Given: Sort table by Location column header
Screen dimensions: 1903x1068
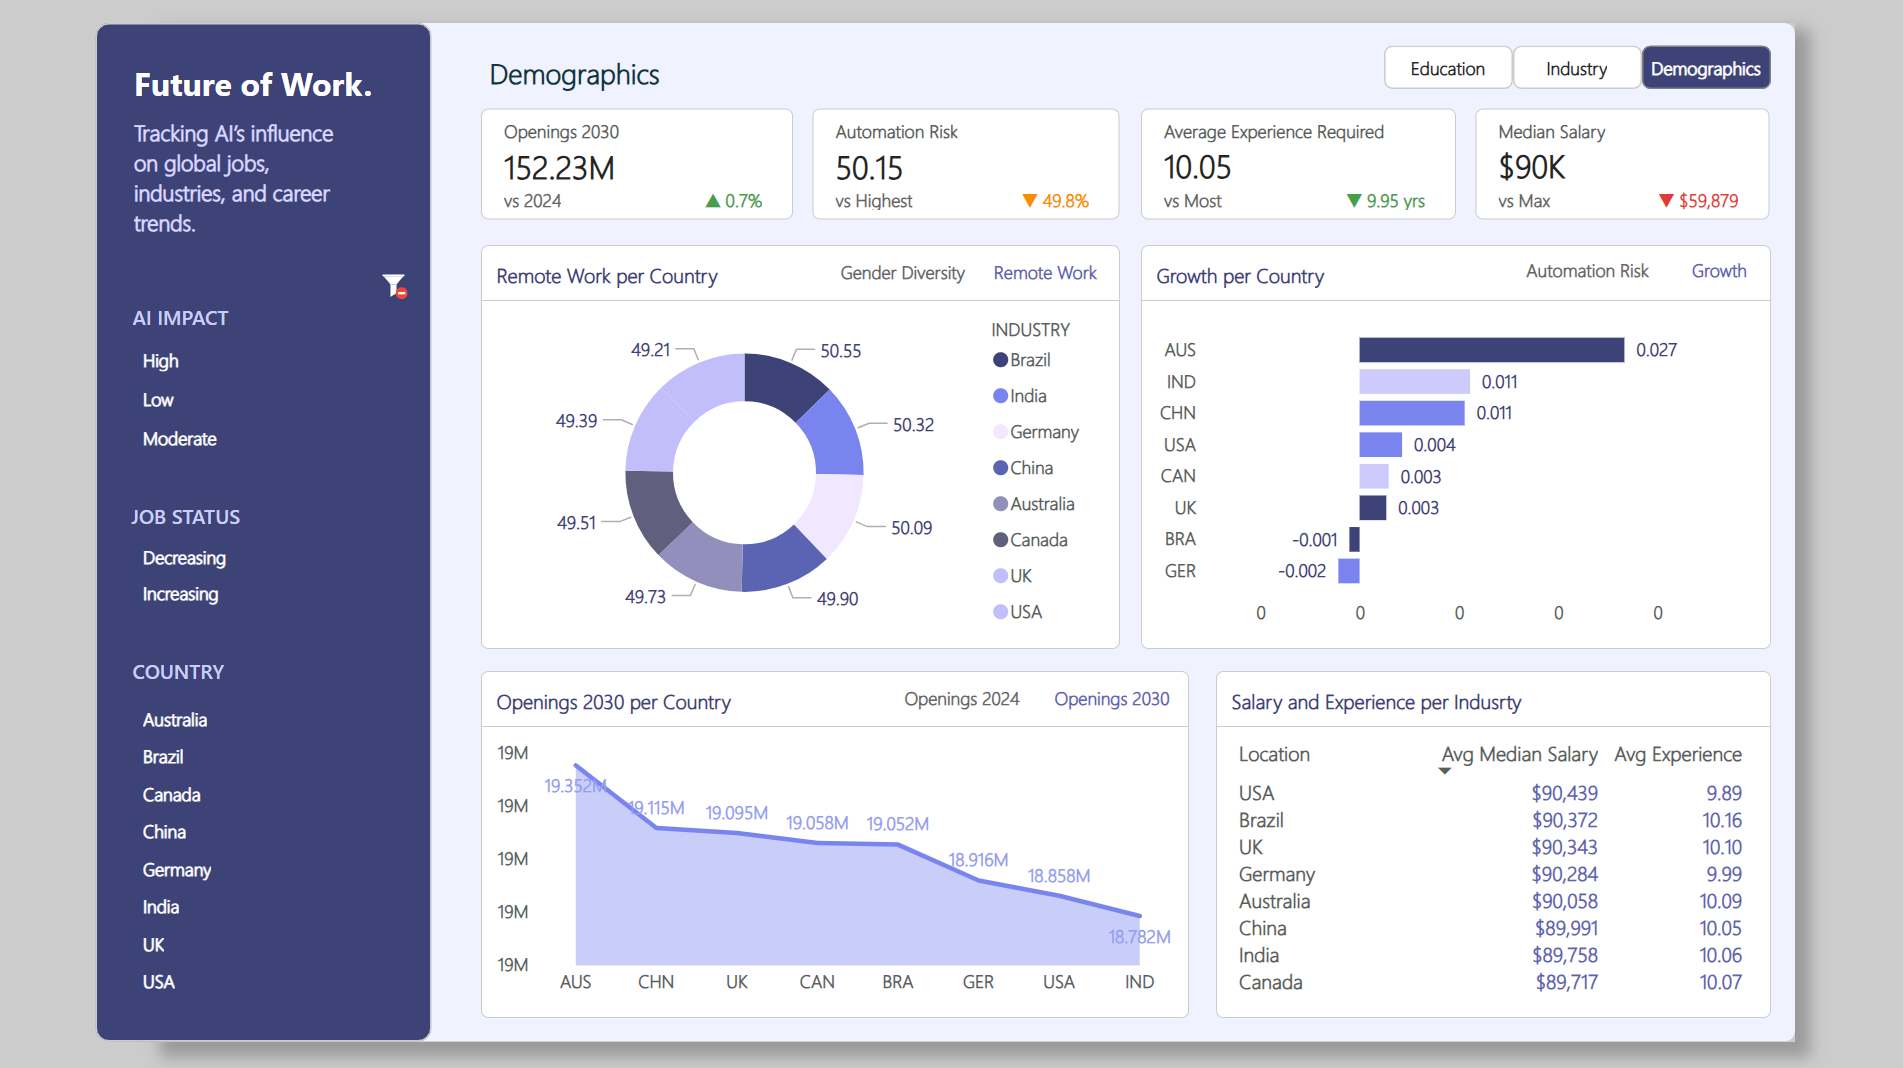Looking at the screenshot, I should [1274, 755].
